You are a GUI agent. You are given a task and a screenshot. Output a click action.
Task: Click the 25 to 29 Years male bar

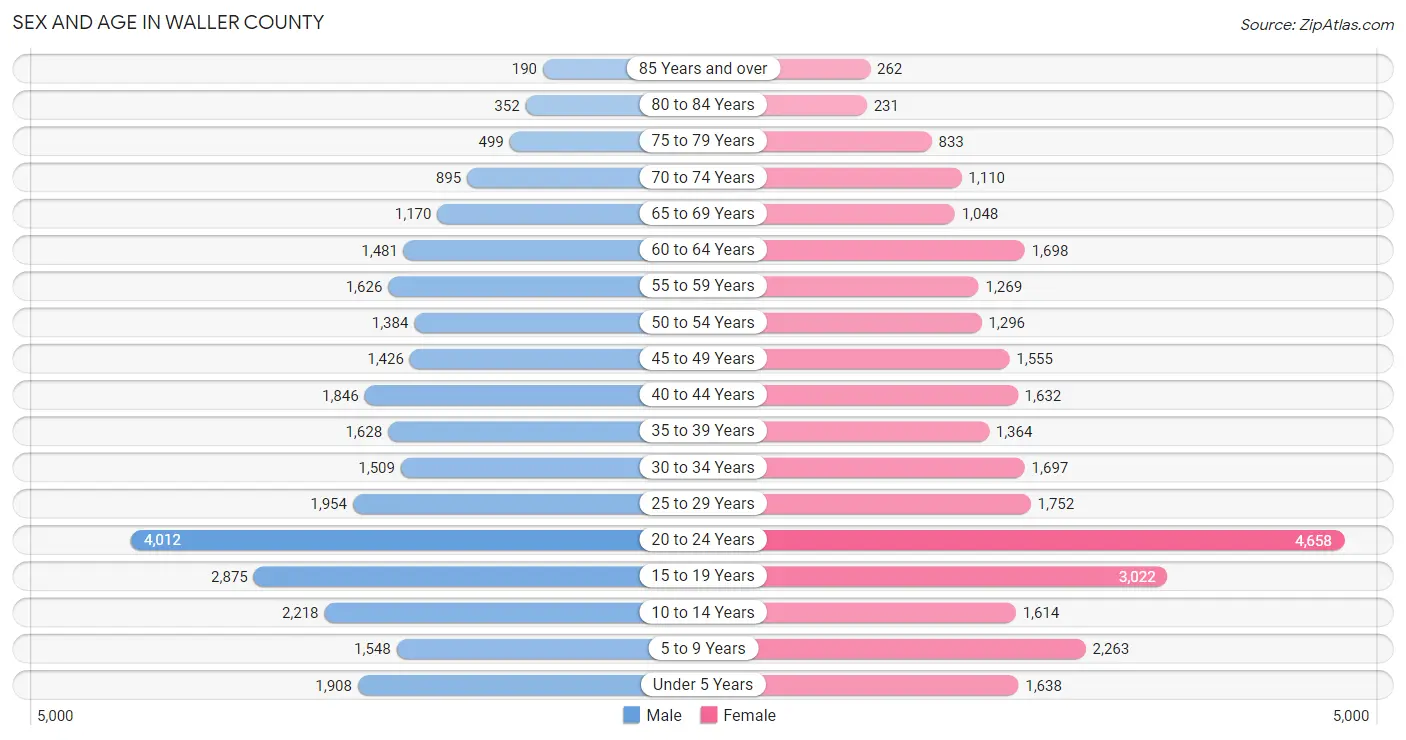click(497, 504)
